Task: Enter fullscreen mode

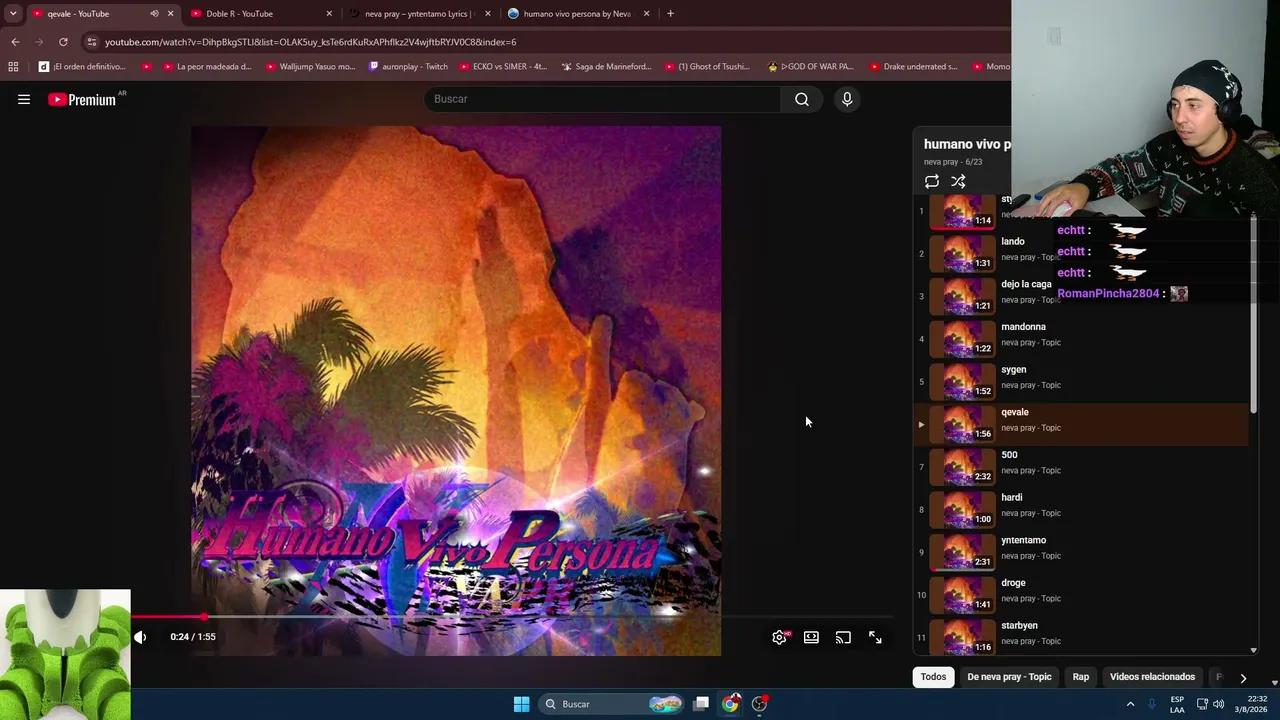Action: click(x=875, y=637)
